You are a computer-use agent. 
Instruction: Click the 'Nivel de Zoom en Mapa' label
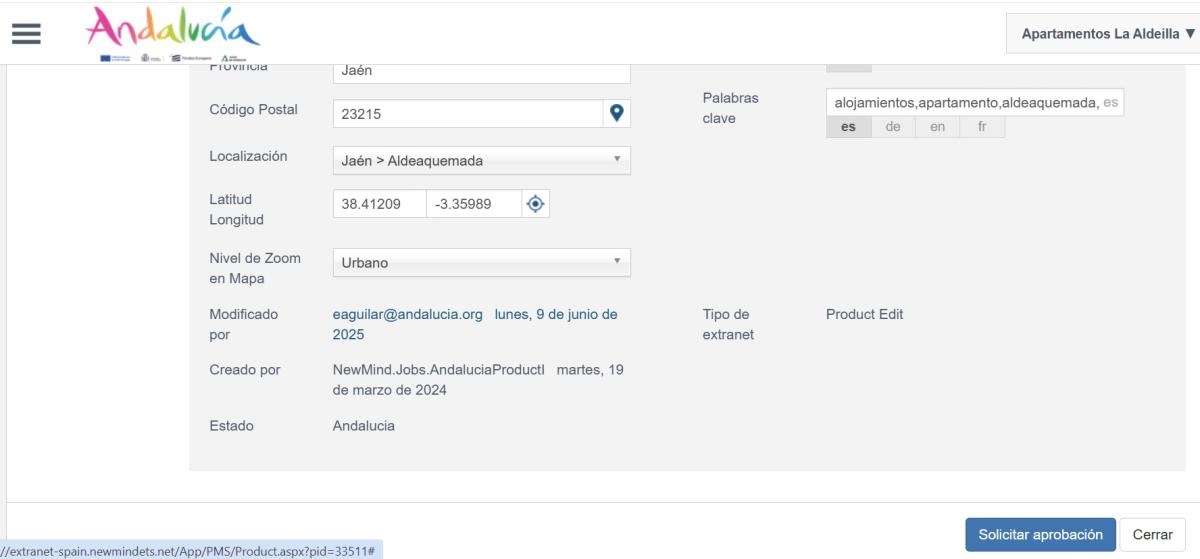point(253,268)
